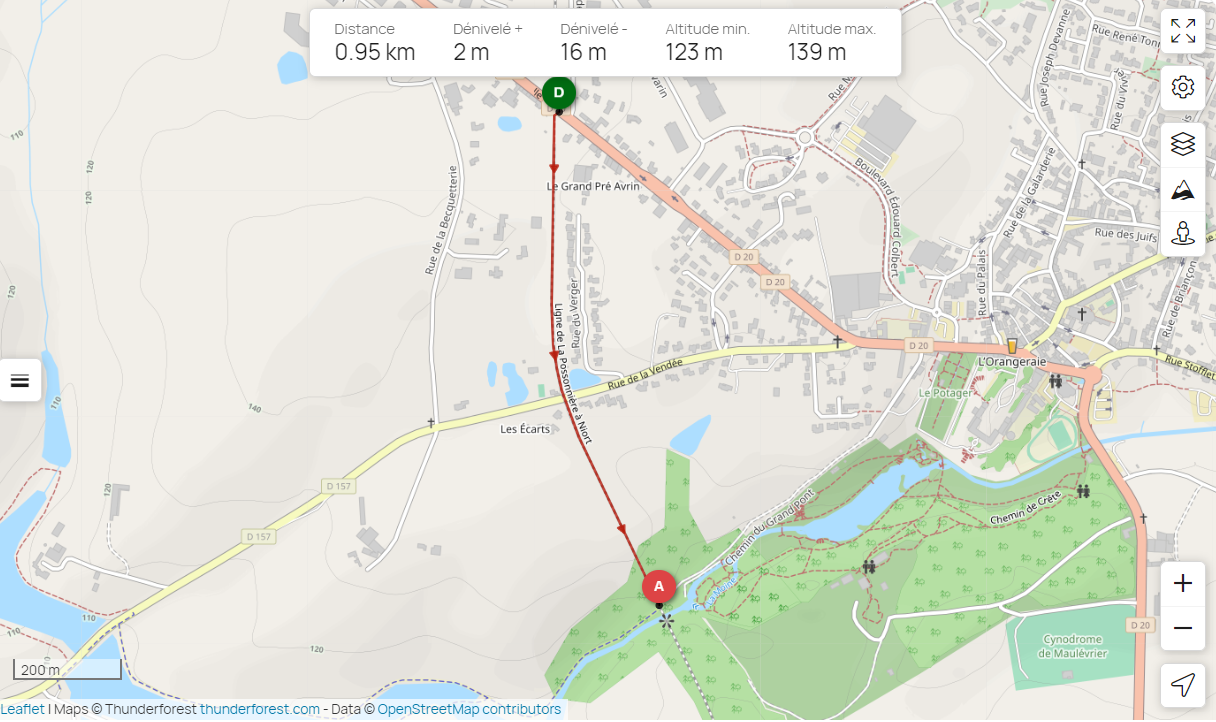The image size is (1216, 722).
Task: Open OpenStreetMap contributors link
Action: (x=469, y=709)
